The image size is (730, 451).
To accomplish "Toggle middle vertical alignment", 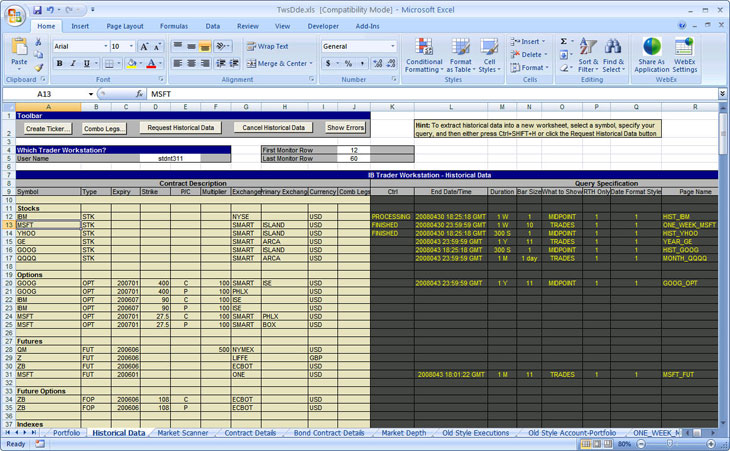I will coord(191,47).
